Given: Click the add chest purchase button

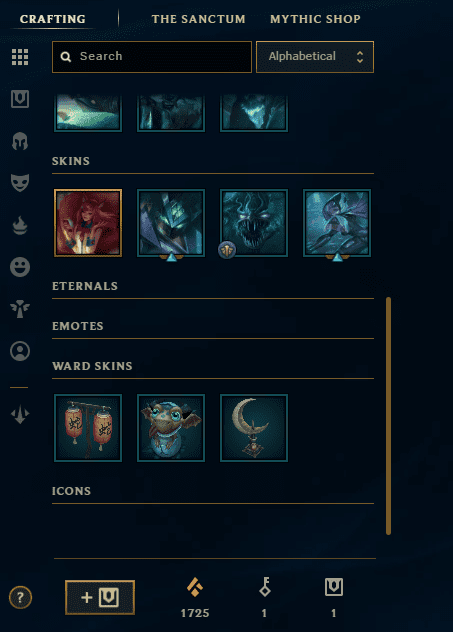Looking at the screenshot, I should point(100,597).
